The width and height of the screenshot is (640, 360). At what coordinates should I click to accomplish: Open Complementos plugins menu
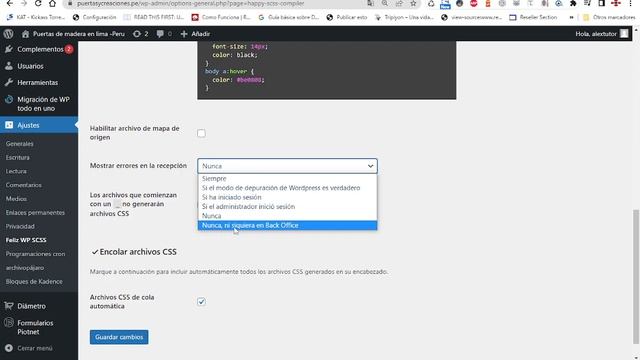coord(39,49)
